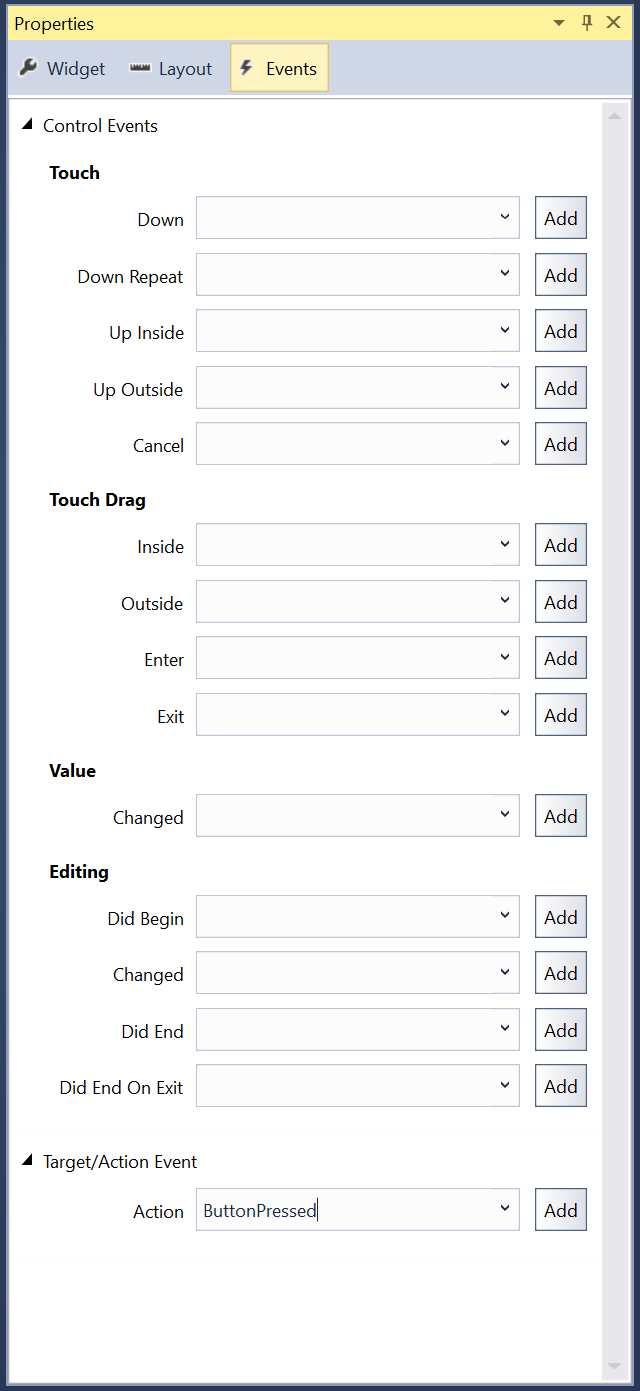Viewport: 640px width, 1391px height.
Task: Open the Action combo box dropdown
Action: [x=506, y=1209]
